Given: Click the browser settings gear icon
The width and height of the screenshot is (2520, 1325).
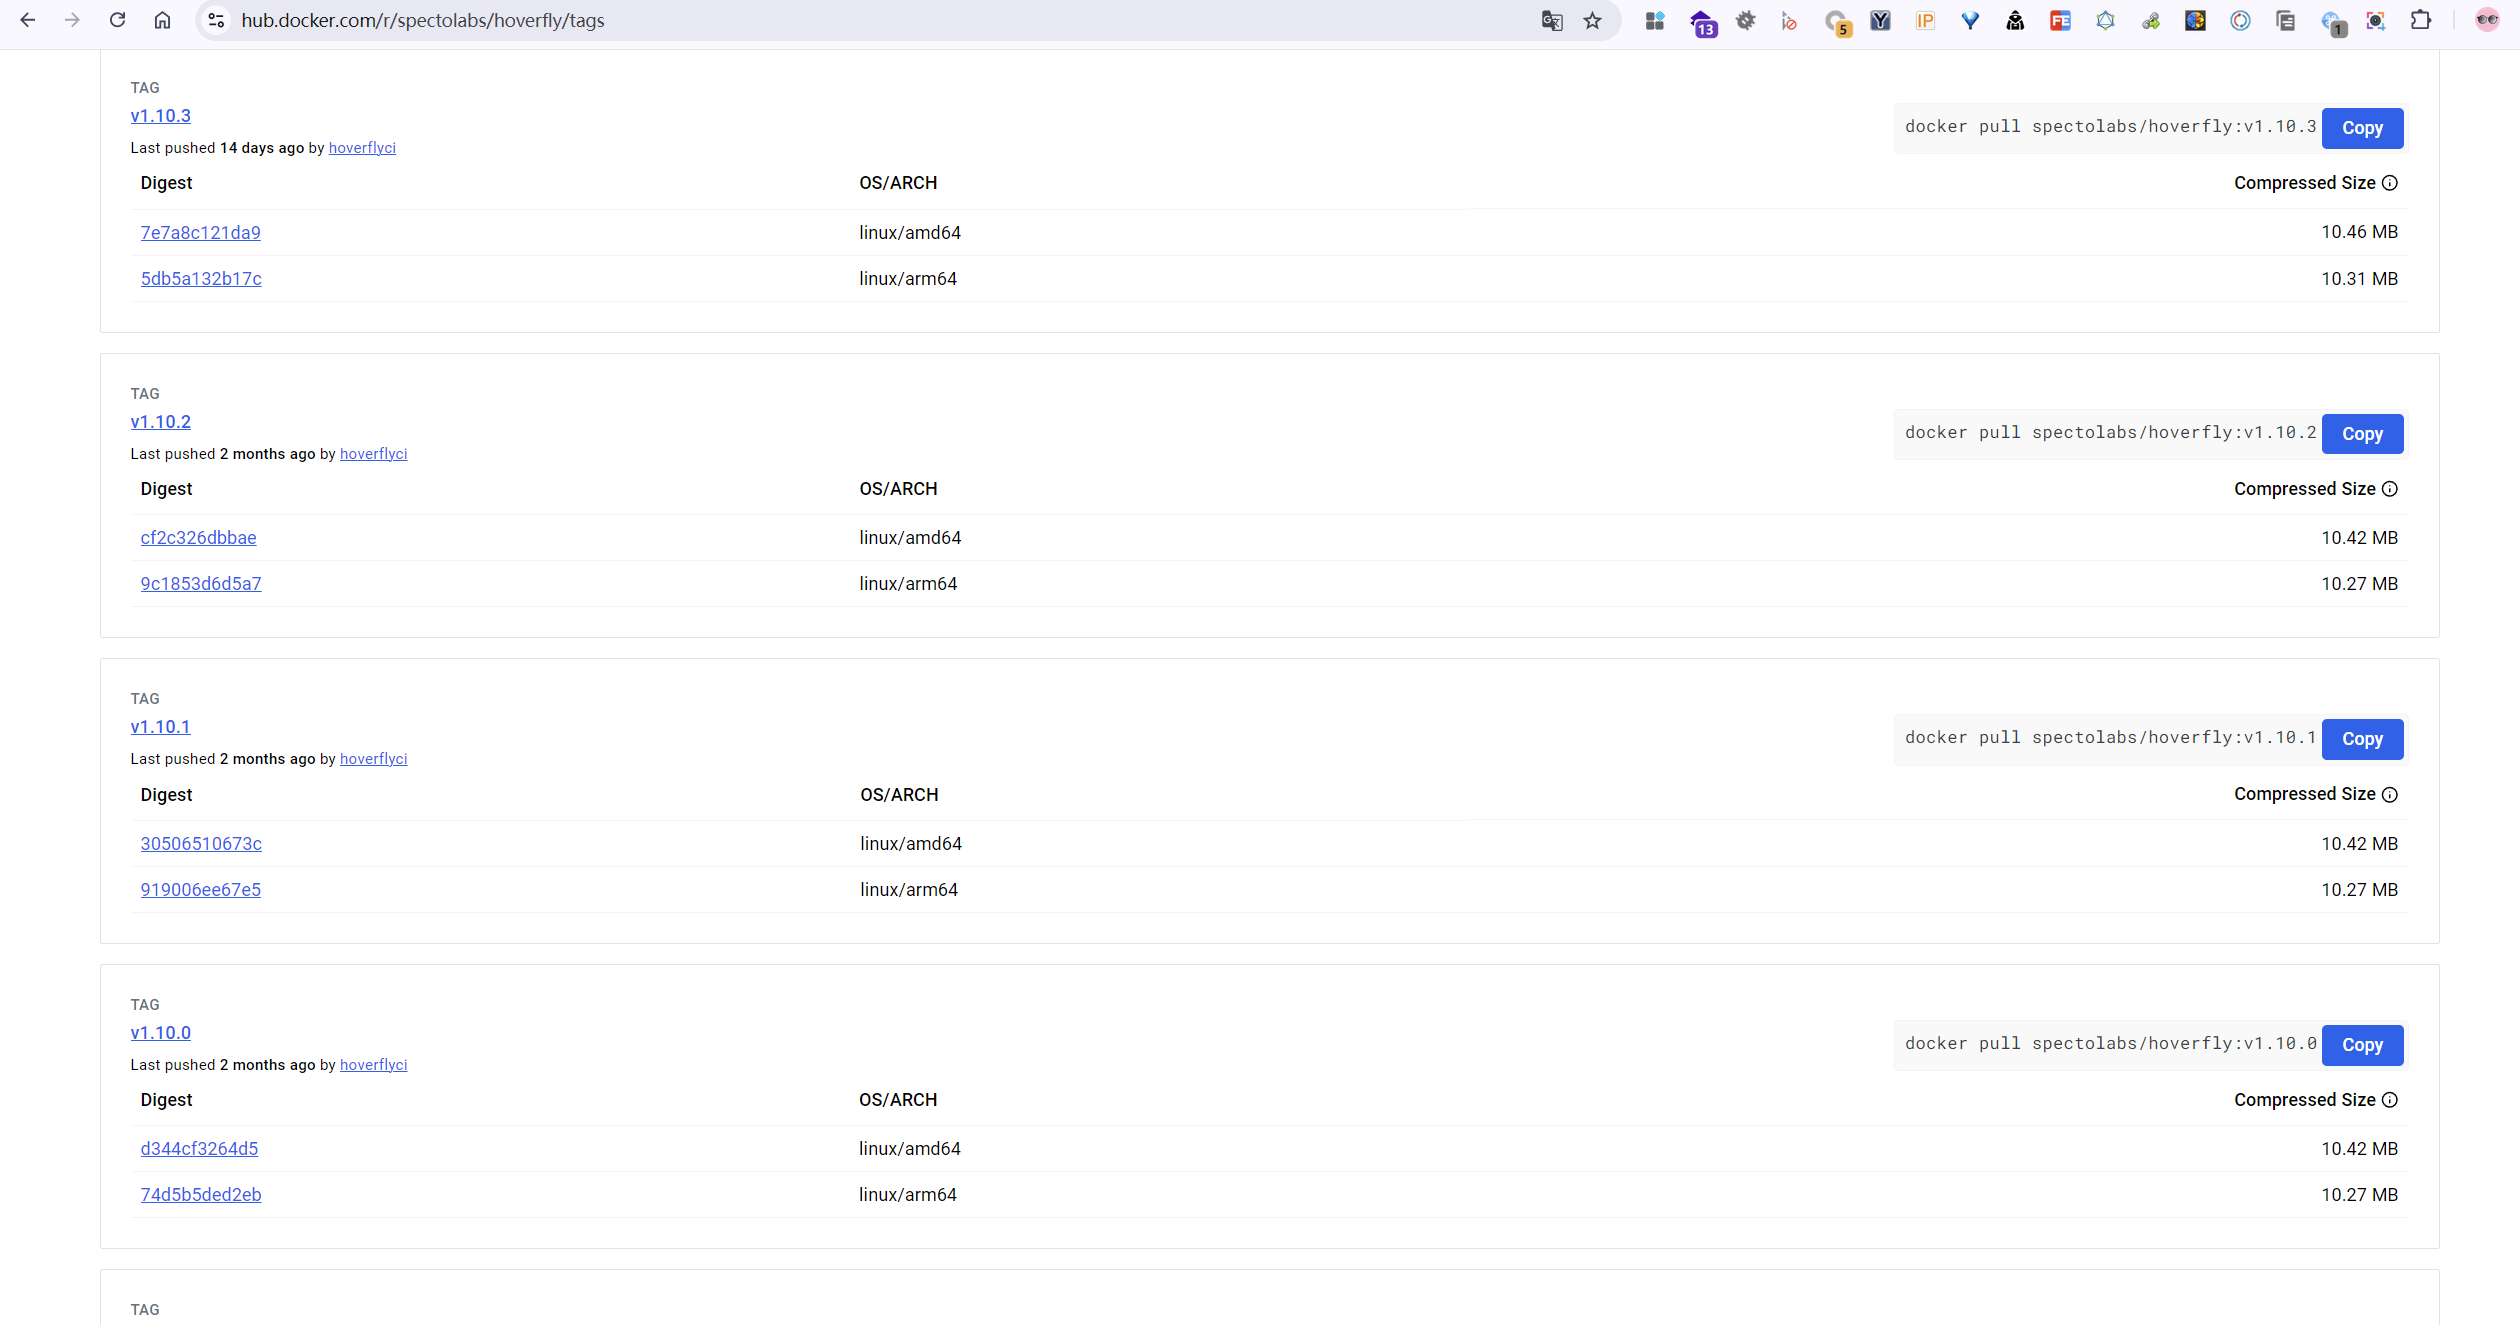Looking at the screenshot, I should coord(1747,20).
